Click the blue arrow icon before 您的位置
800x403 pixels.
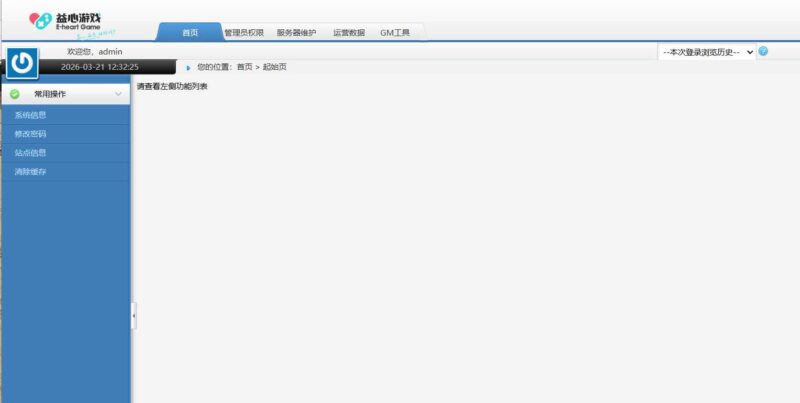[188, 67]
